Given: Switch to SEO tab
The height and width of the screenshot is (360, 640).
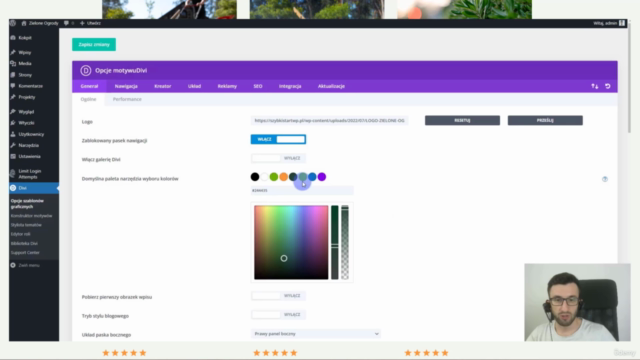Looking at the screenshot, I should click(x=258, y=86).
